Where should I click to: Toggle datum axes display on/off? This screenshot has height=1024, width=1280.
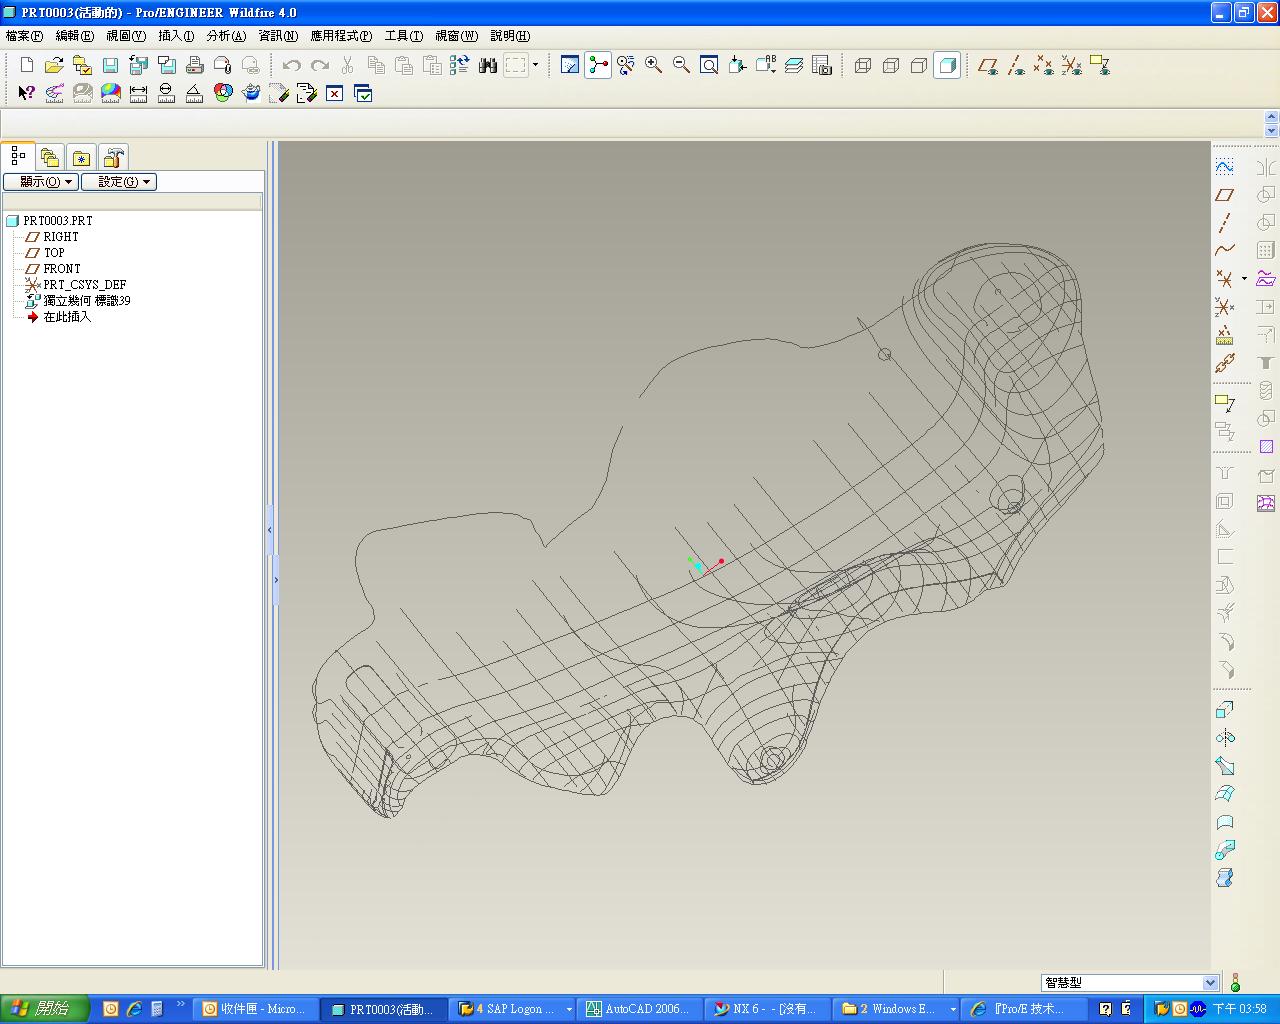pyautogui.click(x=1016, y=66)
